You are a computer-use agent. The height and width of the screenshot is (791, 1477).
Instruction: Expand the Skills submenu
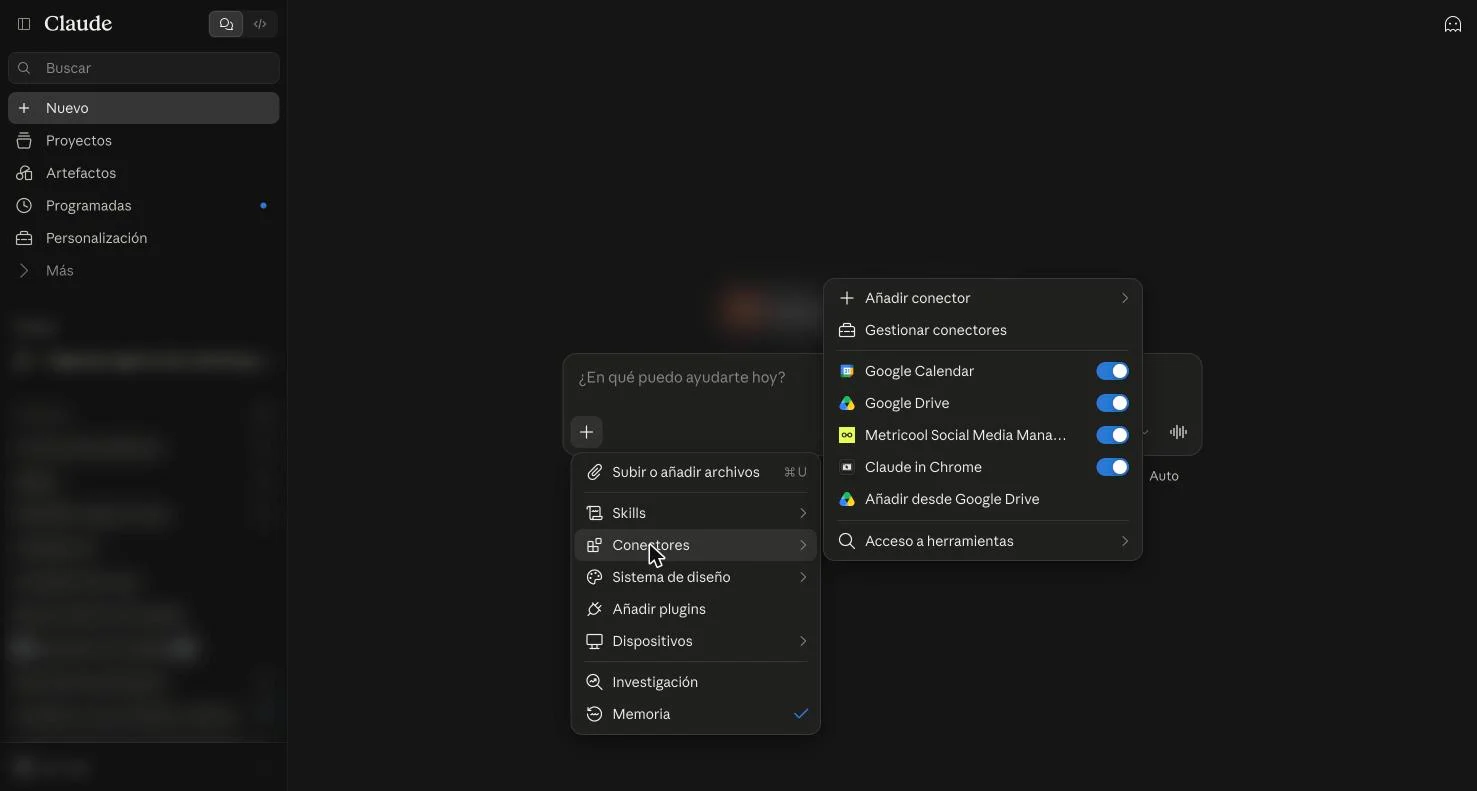tap(695, 513)
